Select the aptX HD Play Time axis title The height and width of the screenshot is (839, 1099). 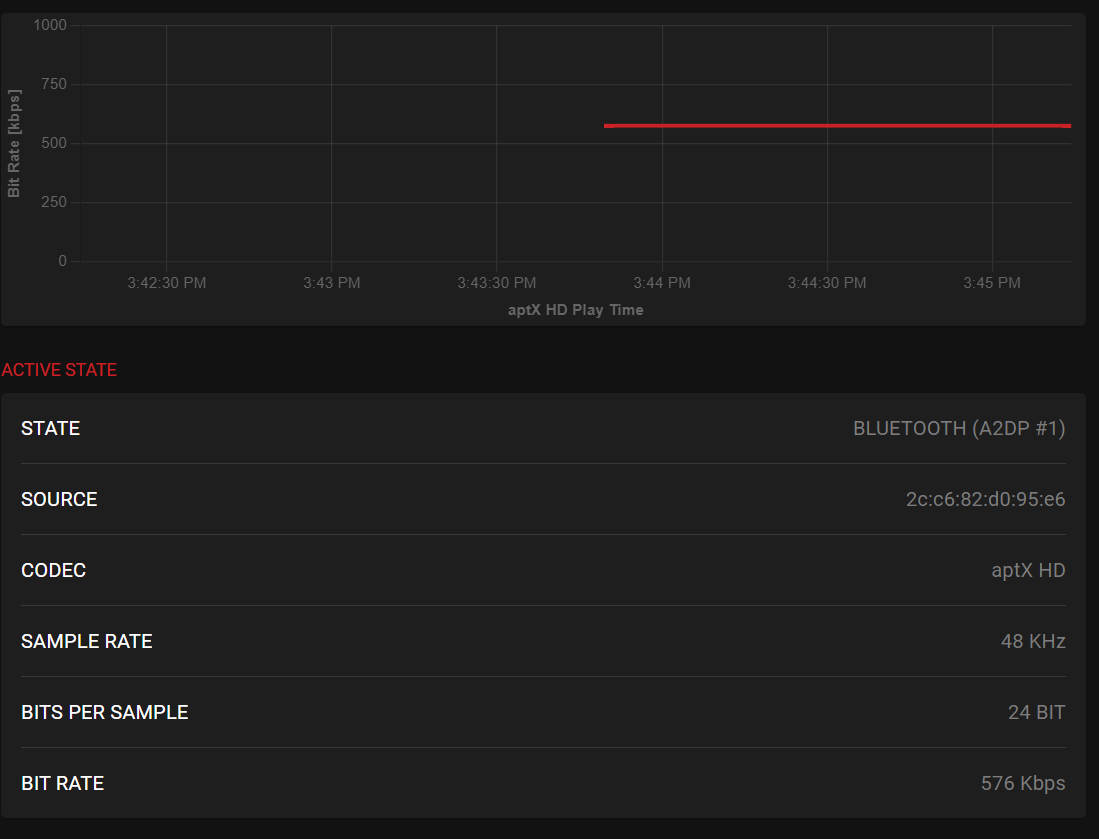point(575,310)
